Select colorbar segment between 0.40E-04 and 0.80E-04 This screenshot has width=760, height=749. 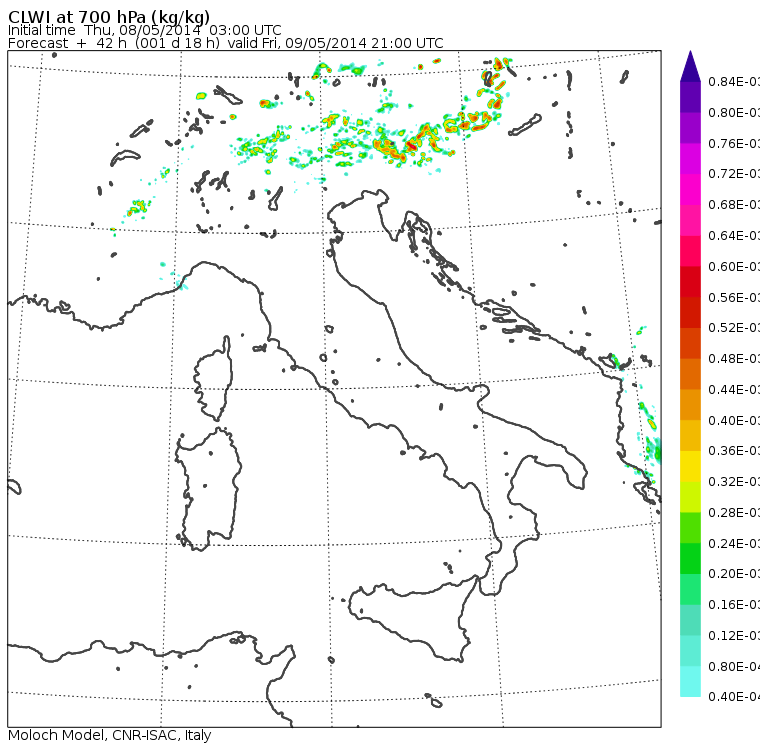coord(690,682)
